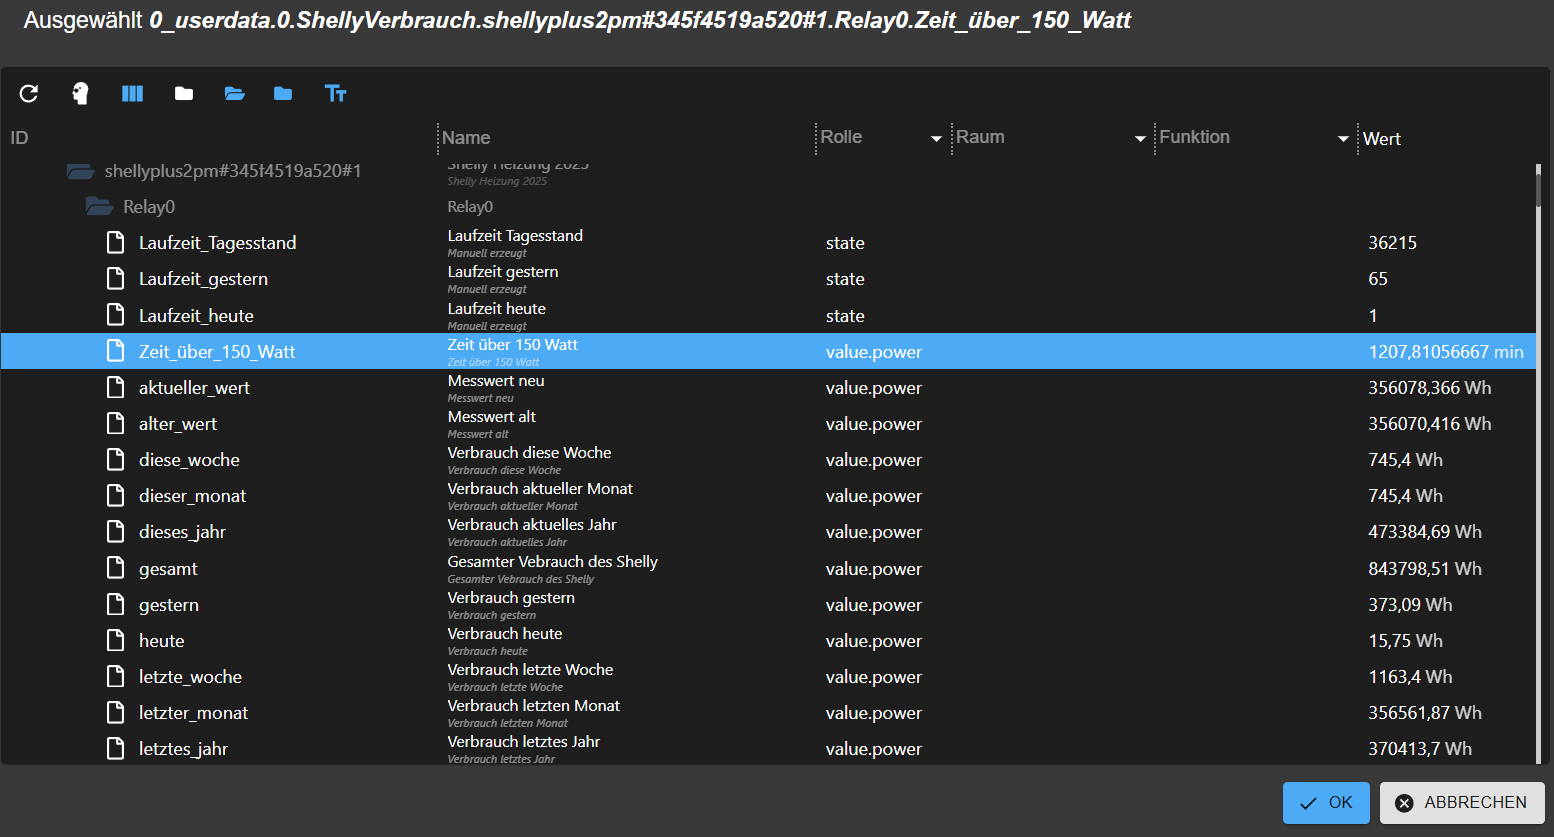The height and width of the screenshot is (837, 1554).
Task: Click the file icon of Laufzeit_gestern row
Action: 116,279
